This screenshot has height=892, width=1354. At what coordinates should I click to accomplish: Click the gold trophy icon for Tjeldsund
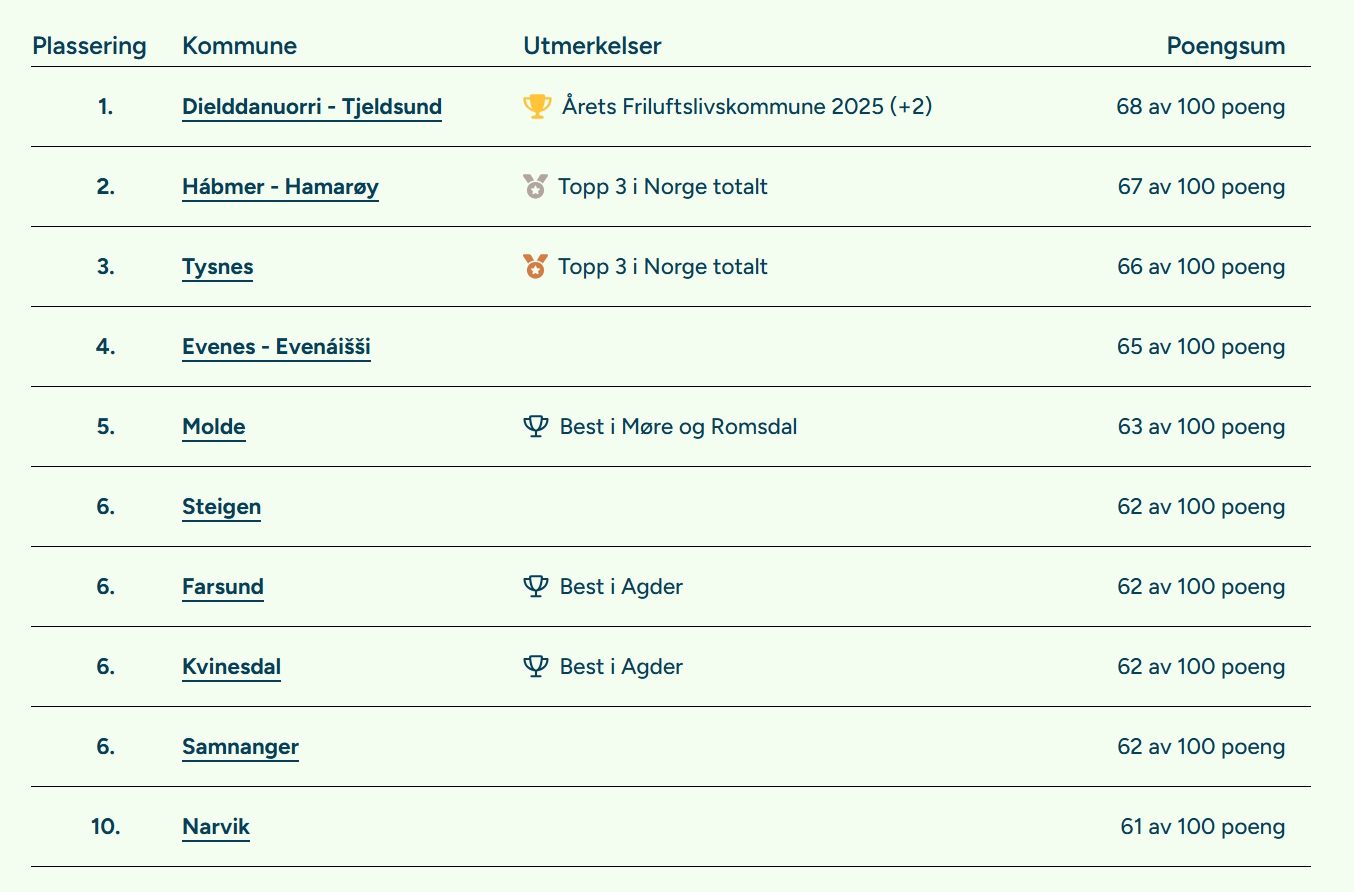point(537,106)
